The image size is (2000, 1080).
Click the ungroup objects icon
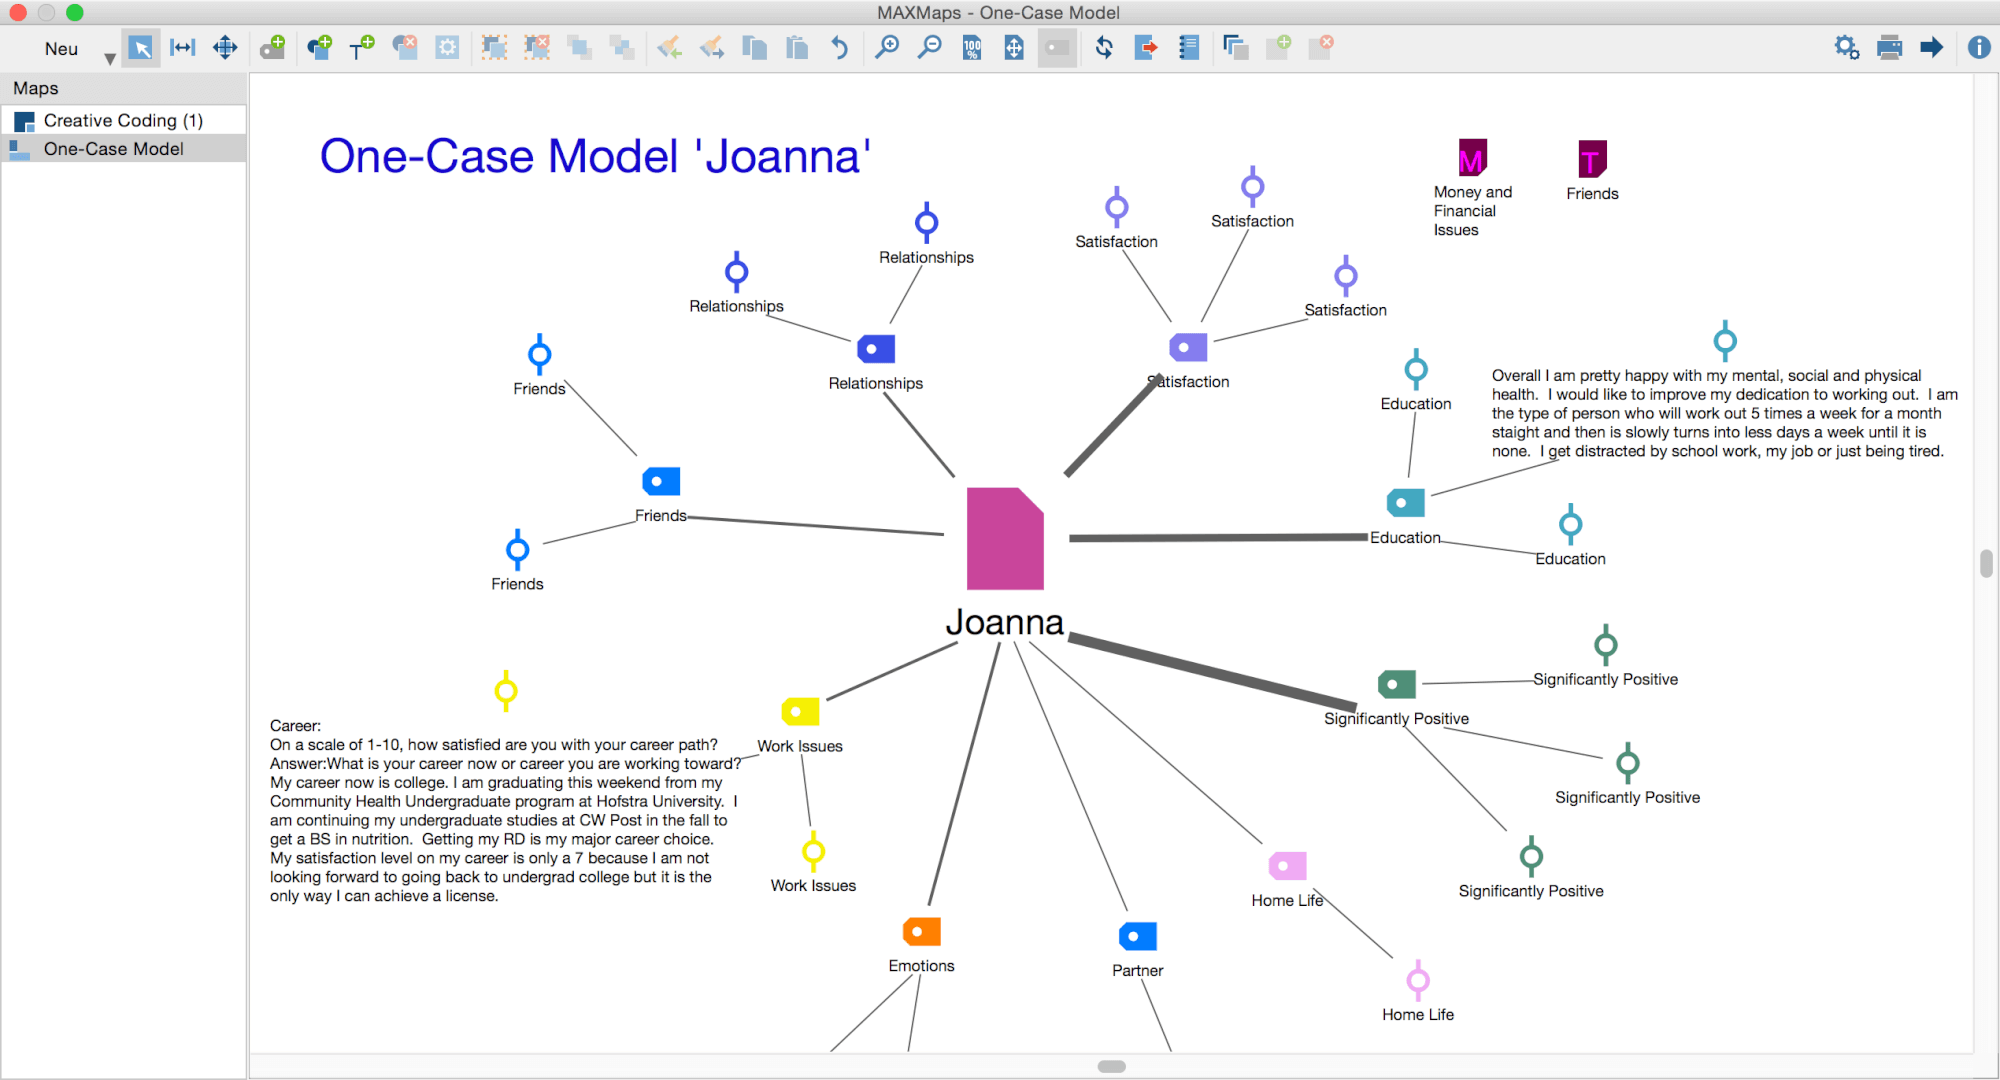pos(537,47)
